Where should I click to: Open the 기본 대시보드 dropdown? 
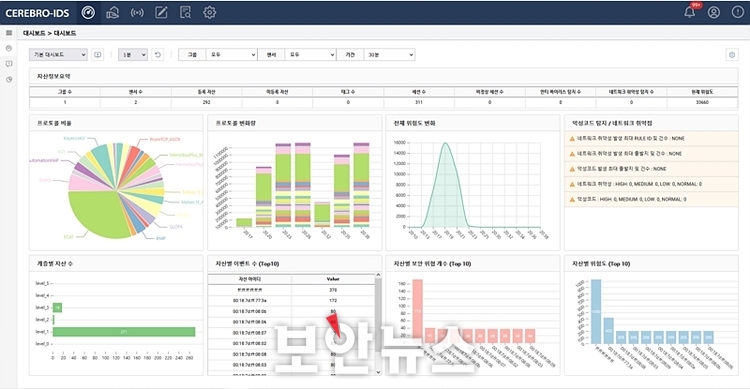(58, 55)
